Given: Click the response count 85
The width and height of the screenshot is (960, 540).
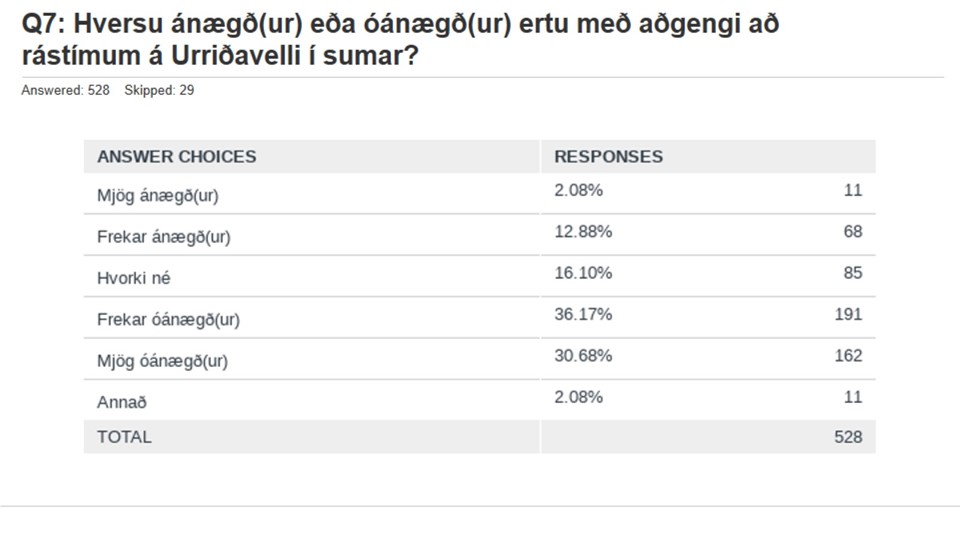Looking at the screenshot, I should click(853, 273).
